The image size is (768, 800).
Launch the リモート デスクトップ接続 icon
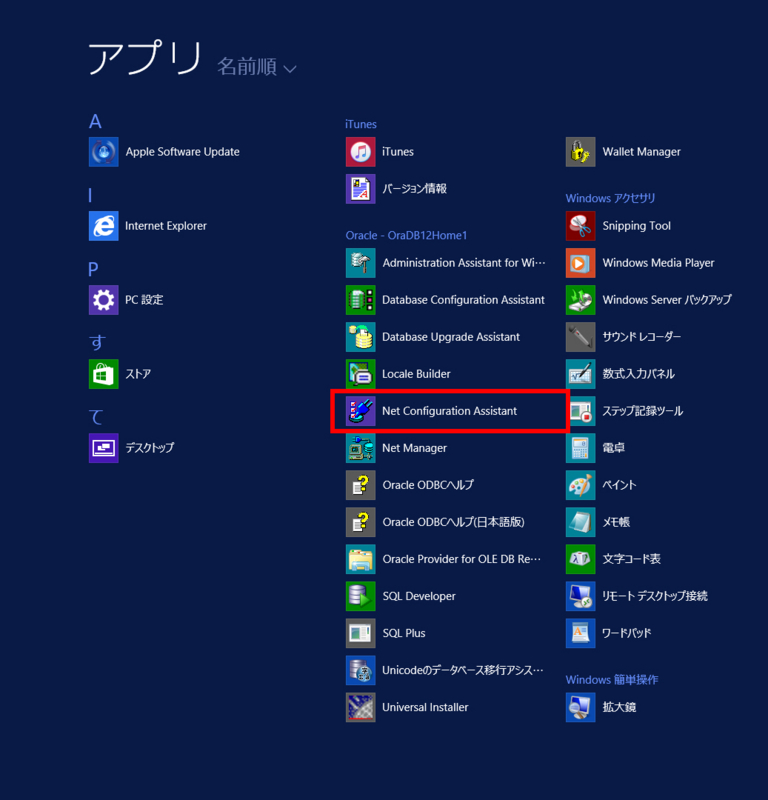click(x=580, y=596)
